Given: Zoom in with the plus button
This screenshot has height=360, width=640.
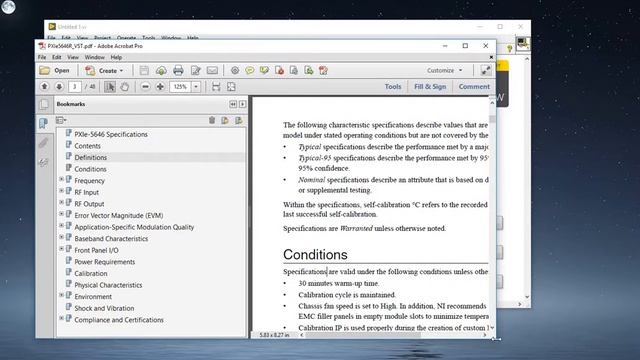Looking at the screenshot, I should pos(160,87).
